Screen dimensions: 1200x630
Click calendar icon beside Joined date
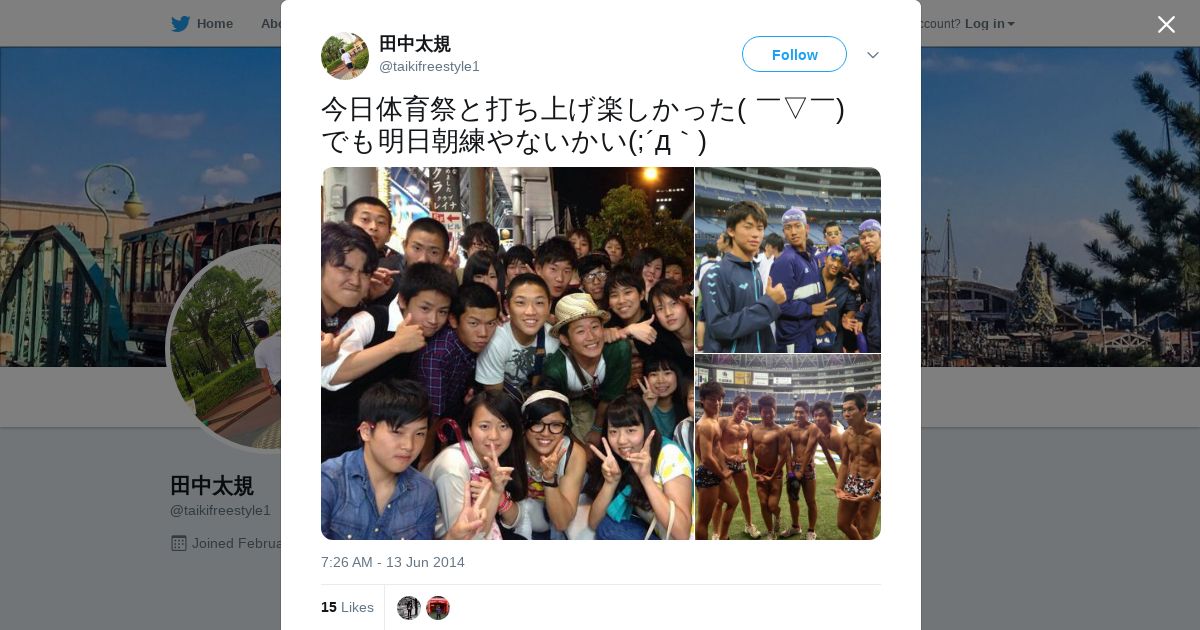(179, 543)
